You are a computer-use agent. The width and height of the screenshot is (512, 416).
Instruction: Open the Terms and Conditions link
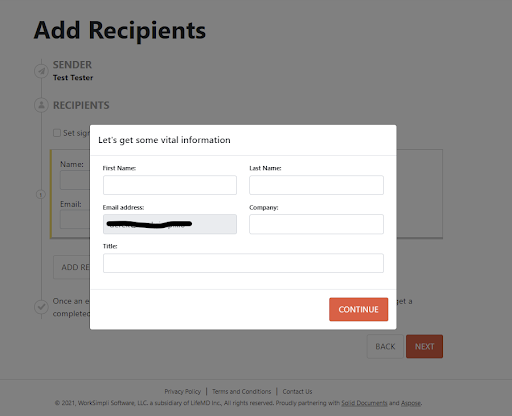point(242,391)
